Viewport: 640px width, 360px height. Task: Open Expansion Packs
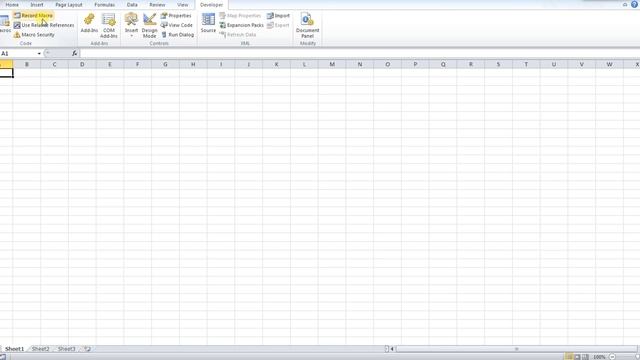click(x=242, y=25)
